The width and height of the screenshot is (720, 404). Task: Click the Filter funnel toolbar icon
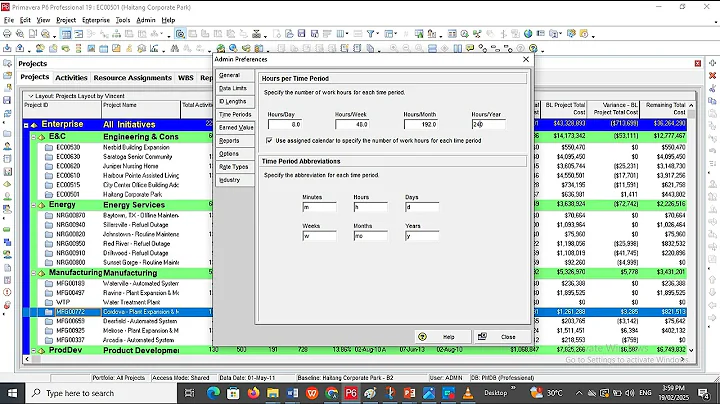(x=370, y=34)
